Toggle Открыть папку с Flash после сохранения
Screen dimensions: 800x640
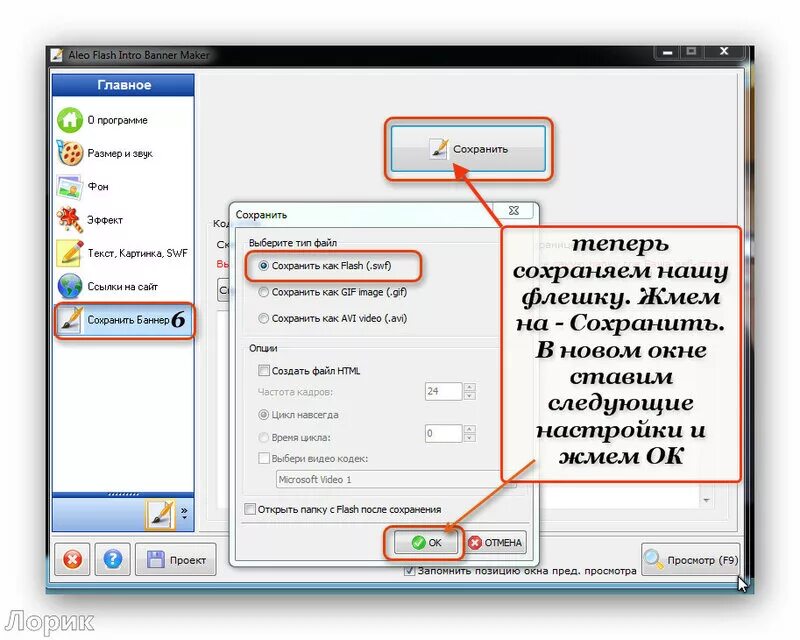(250, 509)
